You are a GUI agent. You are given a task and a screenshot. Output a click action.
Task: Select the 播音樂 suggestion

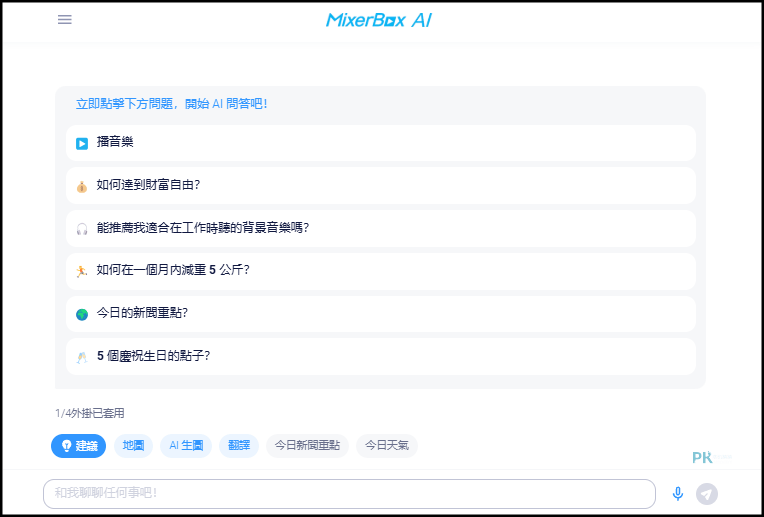pos(381,143)
